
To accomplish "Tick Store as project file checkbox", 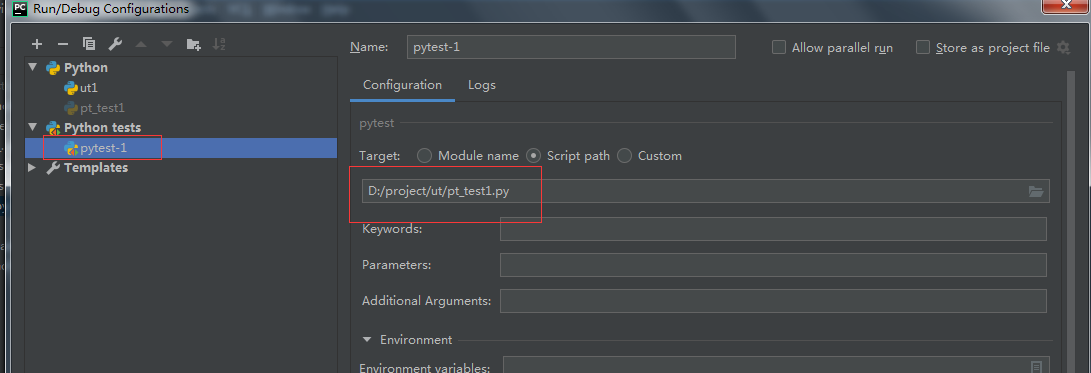I will [x=923, y=47].
